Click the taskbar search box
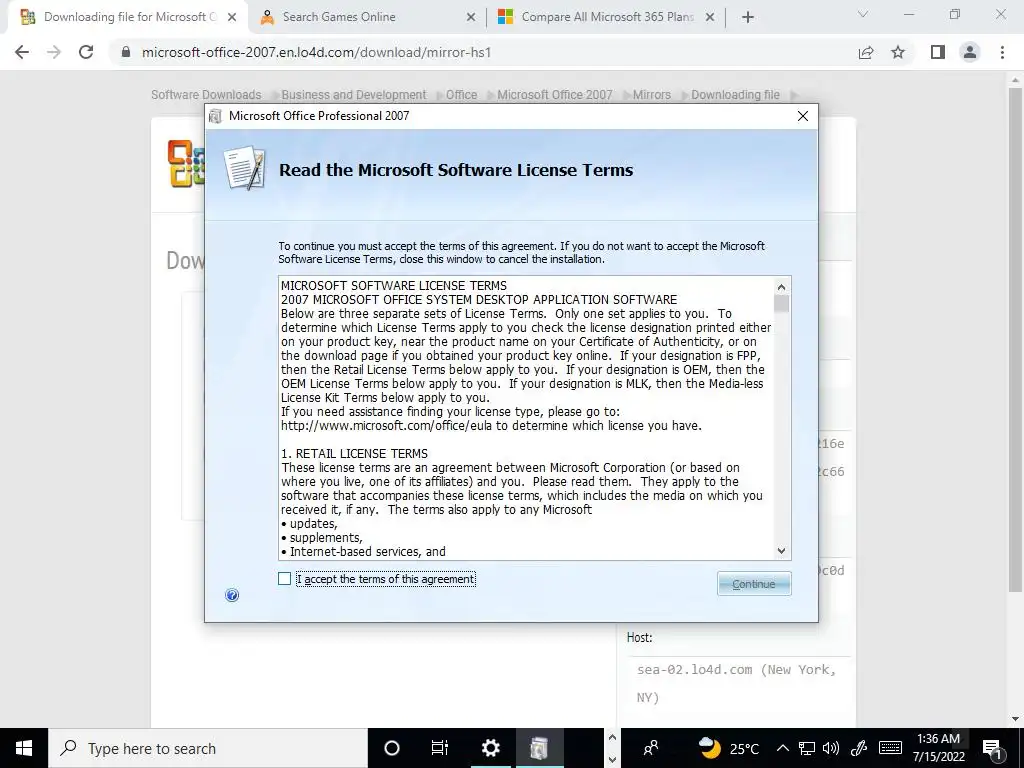This screenshot has height=768, width=1024. coord(208,748)
